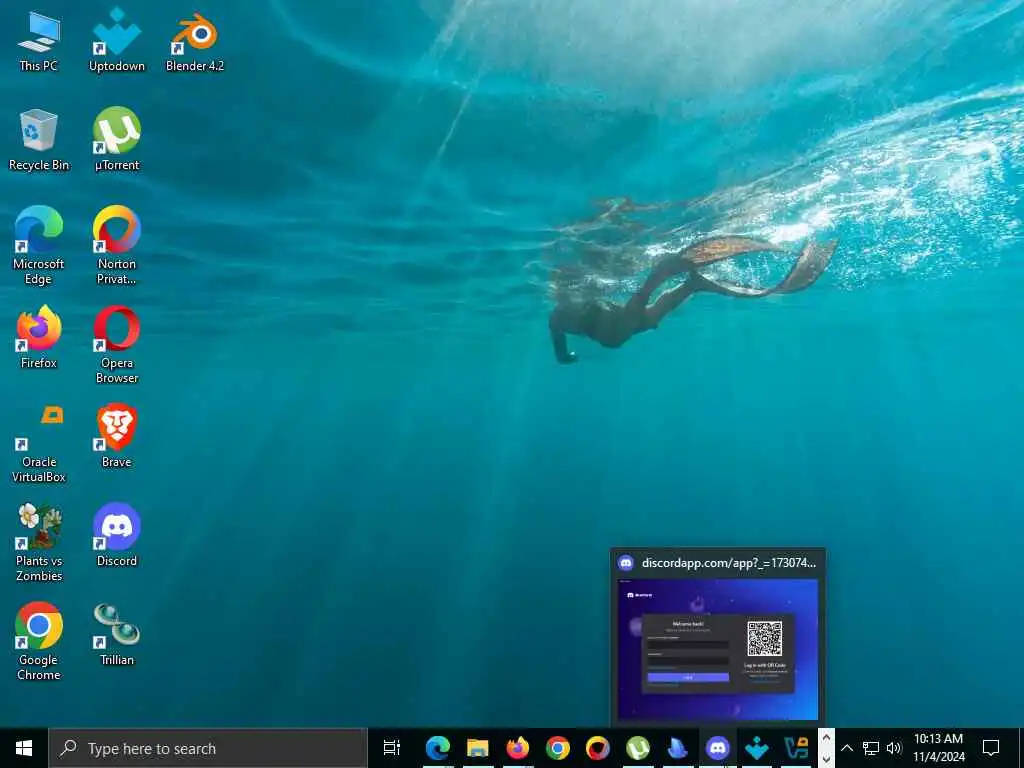Image resolution: width=1024 pixels, height=768 pixels.
Task: Click the taskbar search box
Action: pos(208,748)
